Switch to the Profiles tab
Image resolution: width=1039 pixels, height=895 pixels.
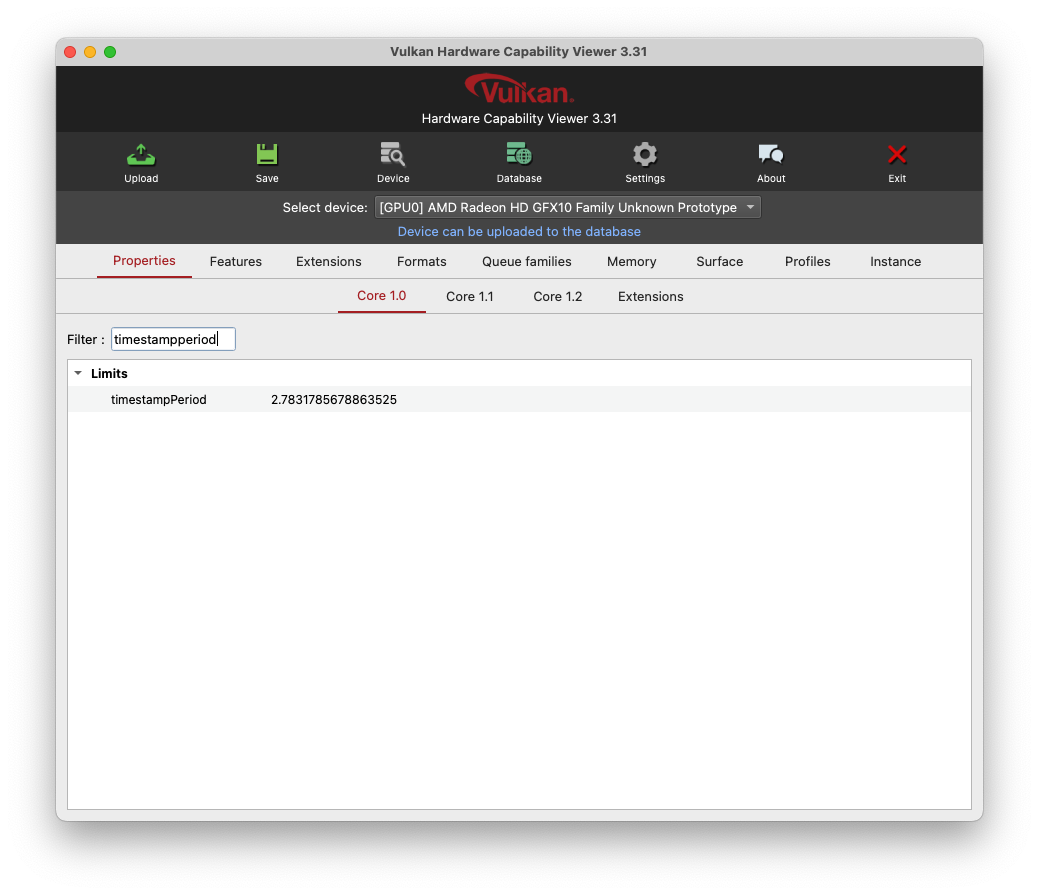pos(807,261)
